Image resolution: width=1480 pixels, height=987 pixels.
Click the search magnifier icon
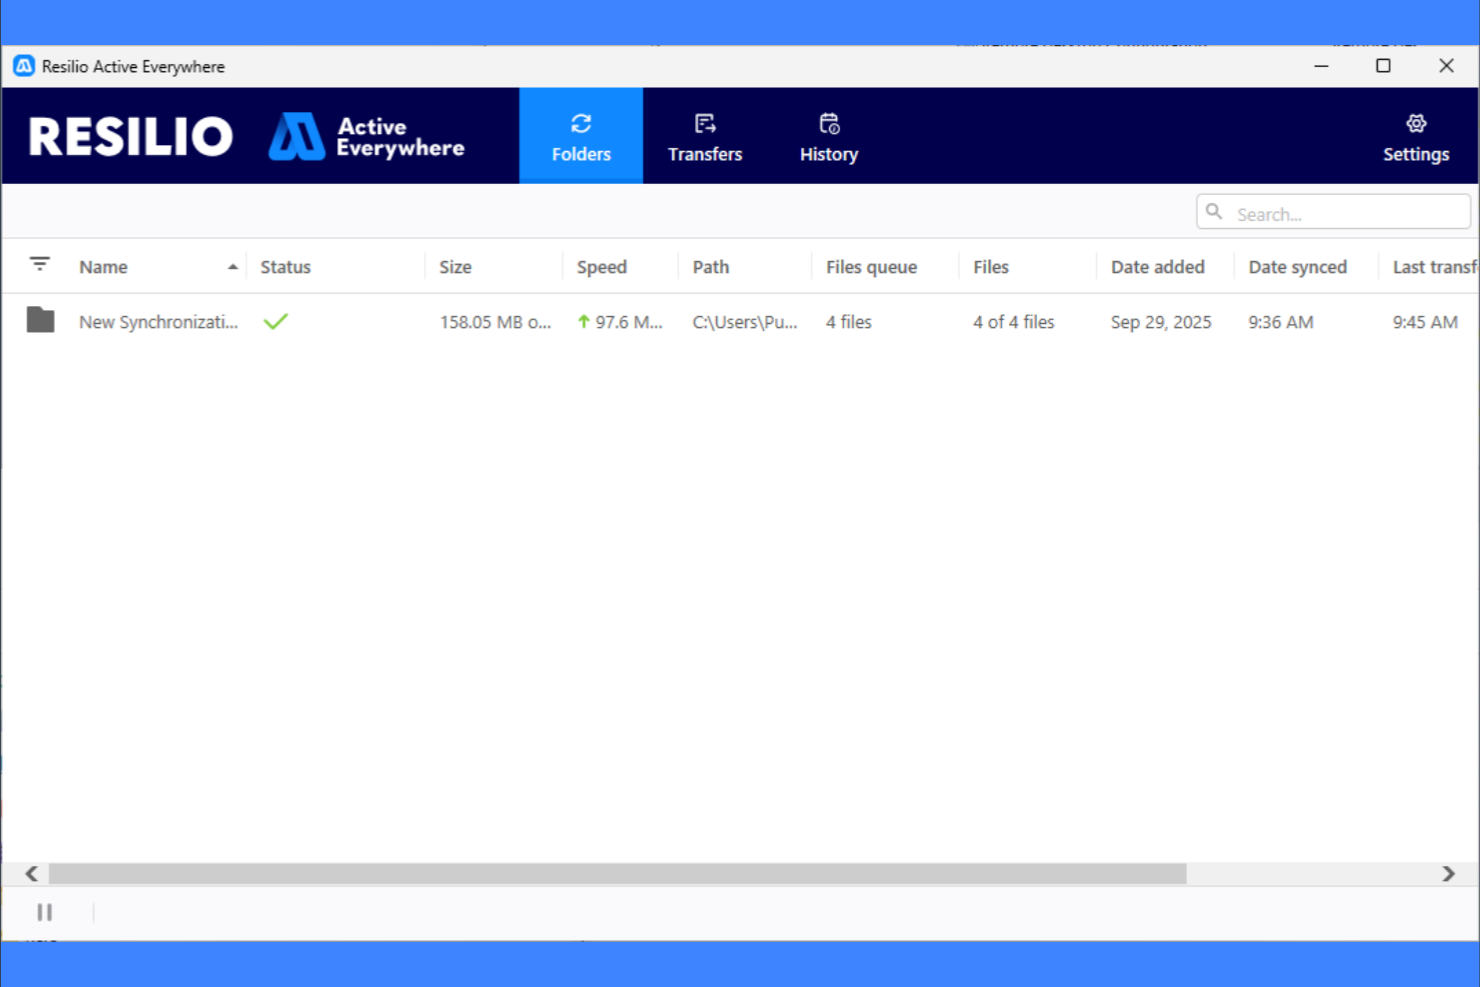coord(1214,211)
